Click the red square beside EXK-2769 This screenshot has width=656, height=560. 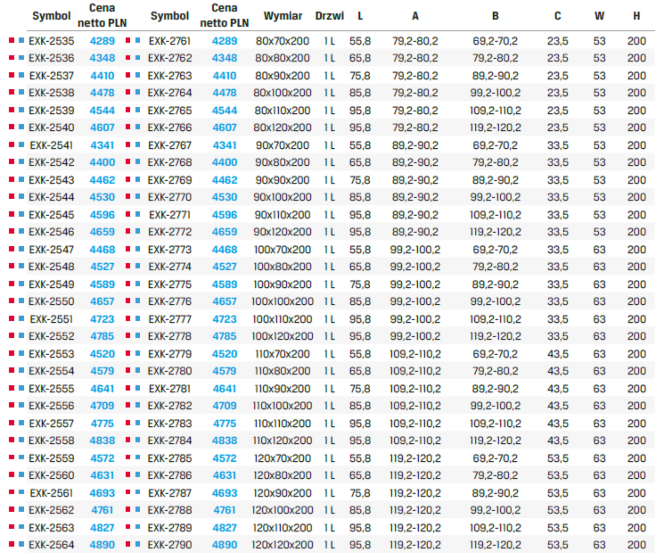(x=128, y=179)
